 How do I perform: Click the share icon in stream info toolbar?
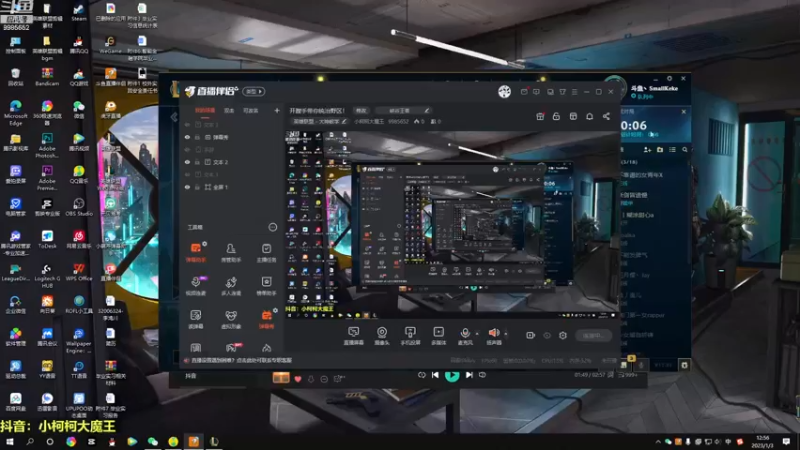pos(606,116)
